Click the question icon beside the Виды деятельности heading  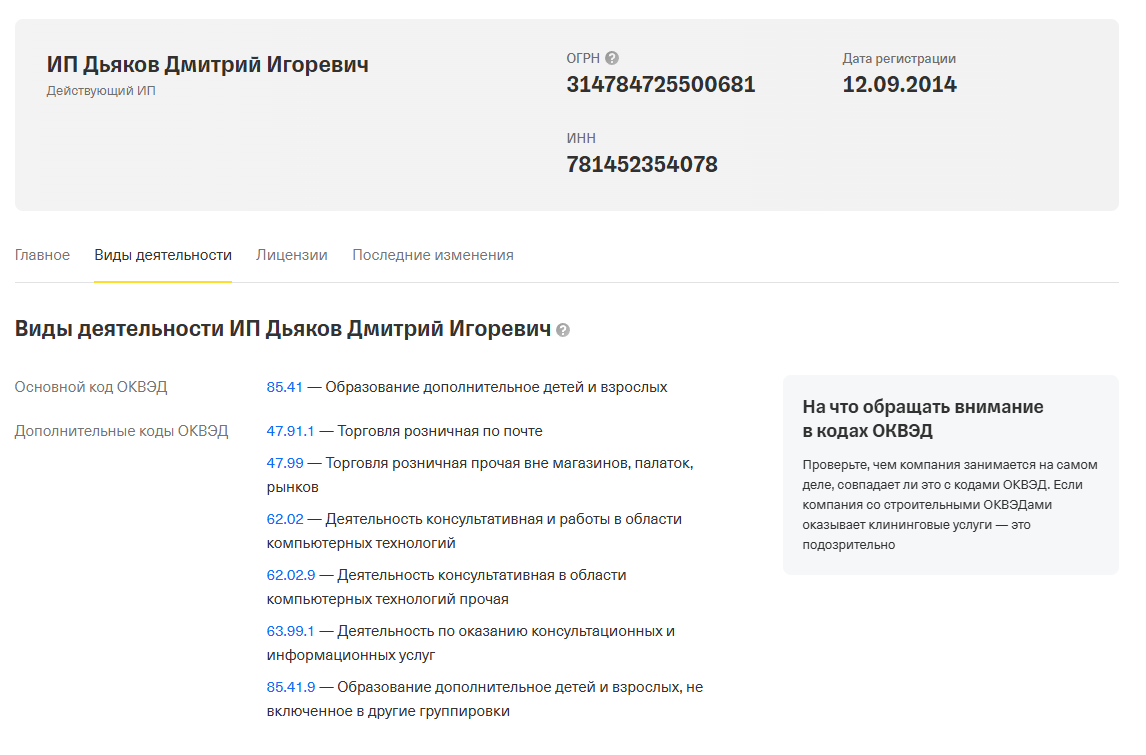563,330
